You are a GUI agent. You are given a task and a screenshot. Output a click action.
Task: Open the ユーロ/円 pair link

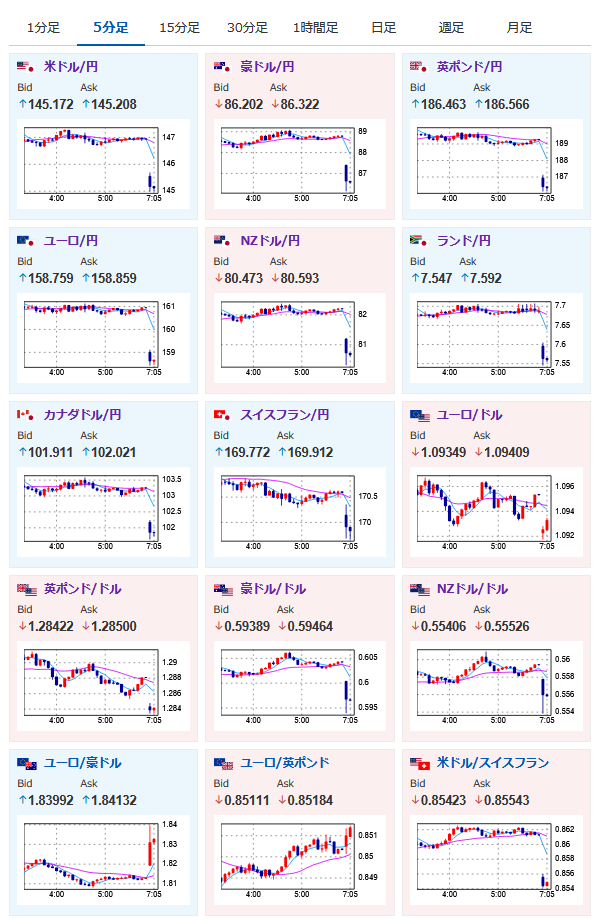pos(71,240)
